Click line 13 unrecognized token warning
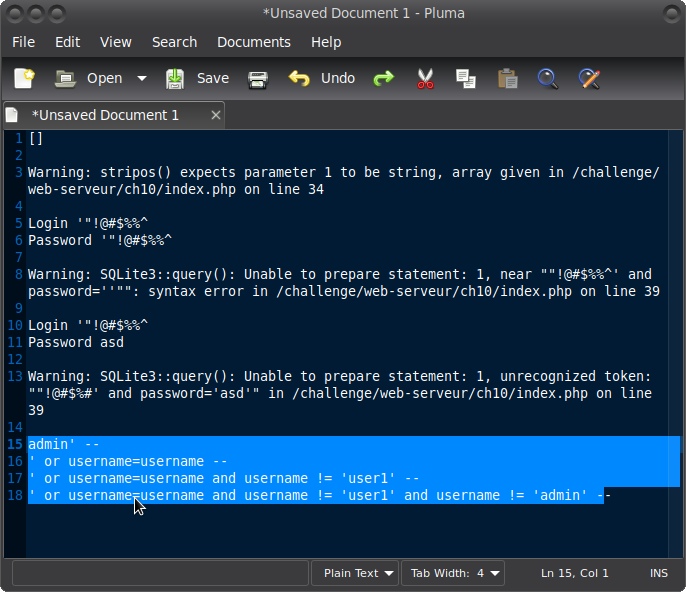 (340, 393)
